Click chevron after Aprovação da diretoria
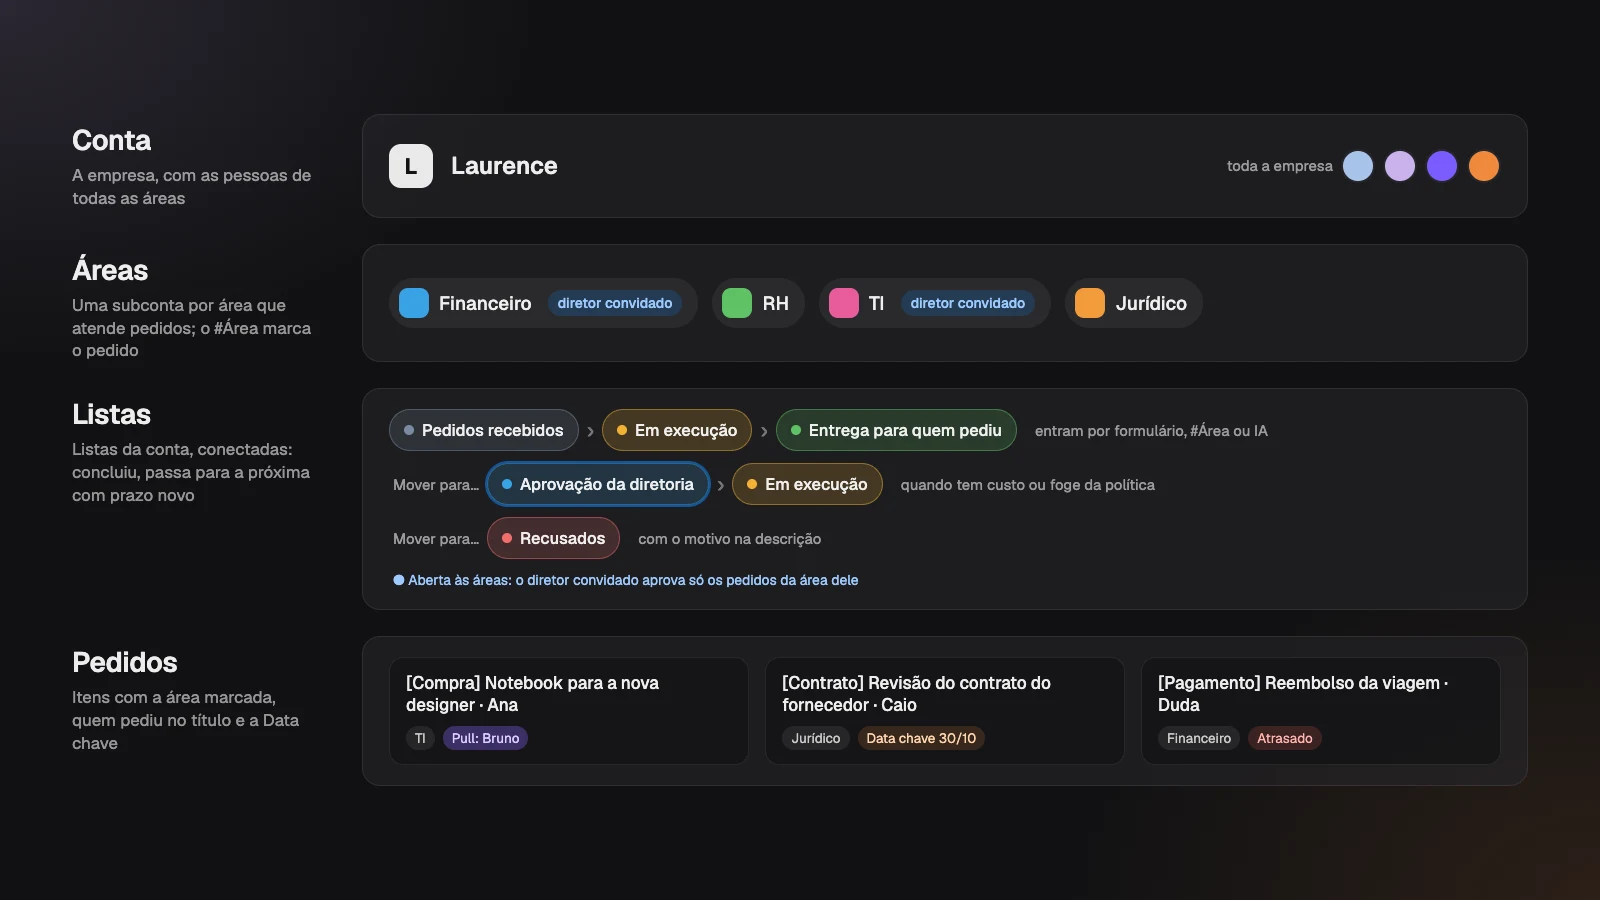This screenshot has width=1600, height=900. pyautogui.click(x=720, y=485)
